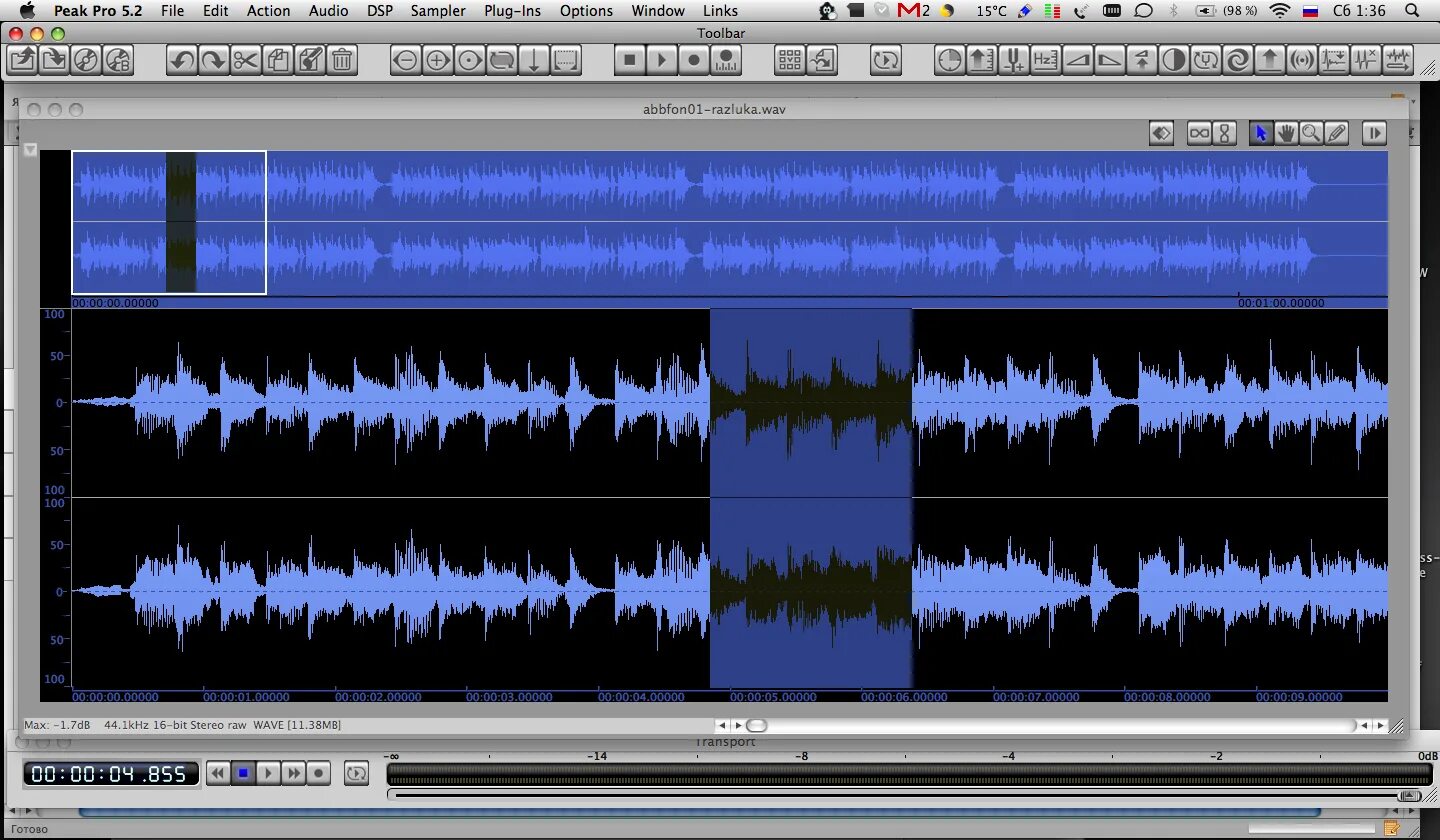The height and width of the screenshot is (840, 1440).
Task: Toggle horizontal lock infinity icon
Action: coord(1199,133)
